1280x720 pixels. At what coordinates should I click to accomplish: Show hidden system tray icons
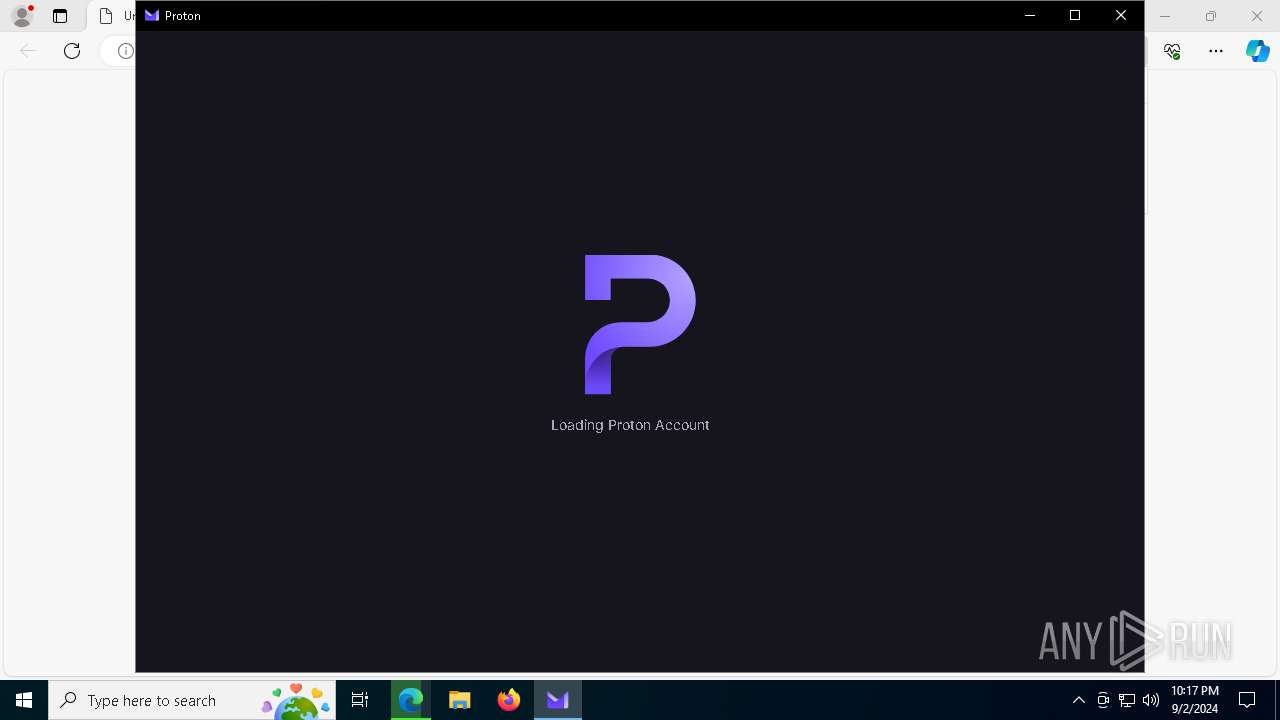(1078, 700)
